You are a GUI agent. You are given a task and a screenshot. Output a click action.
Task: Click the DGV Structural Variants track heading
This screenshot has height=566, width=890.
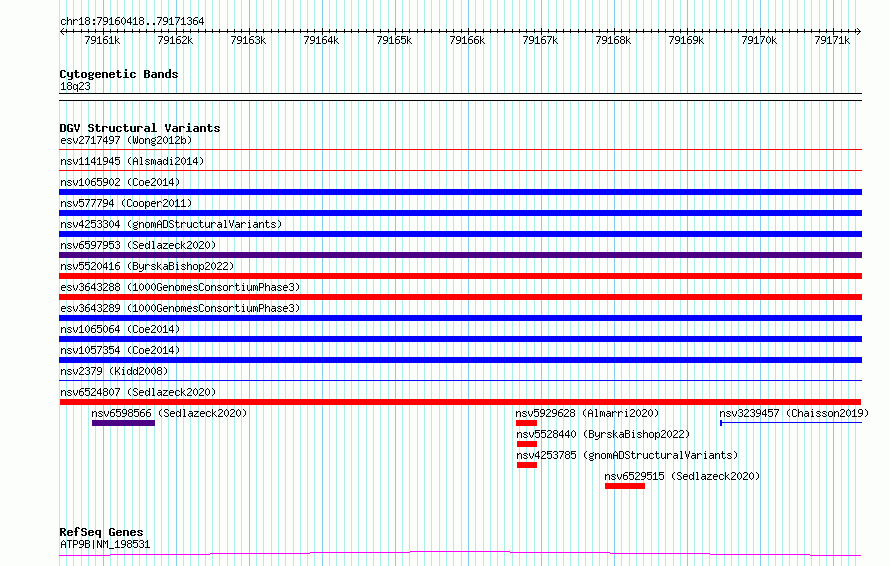140,128
